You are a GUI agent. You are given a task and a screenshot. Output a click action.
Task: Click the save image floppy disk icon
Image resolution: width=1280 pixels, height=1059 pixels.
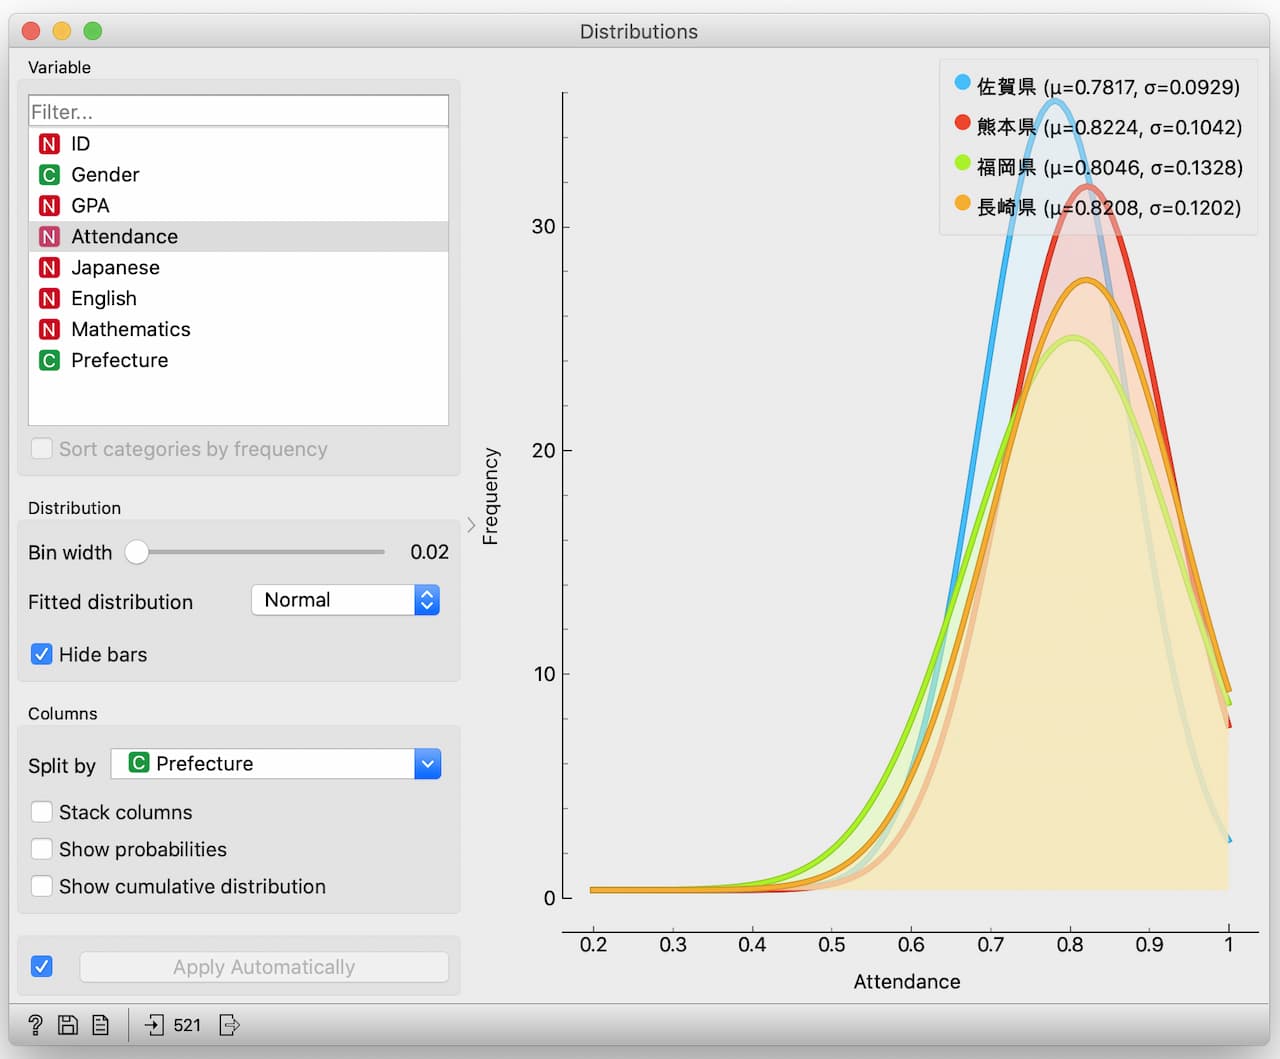click(x=68, y=1025)
